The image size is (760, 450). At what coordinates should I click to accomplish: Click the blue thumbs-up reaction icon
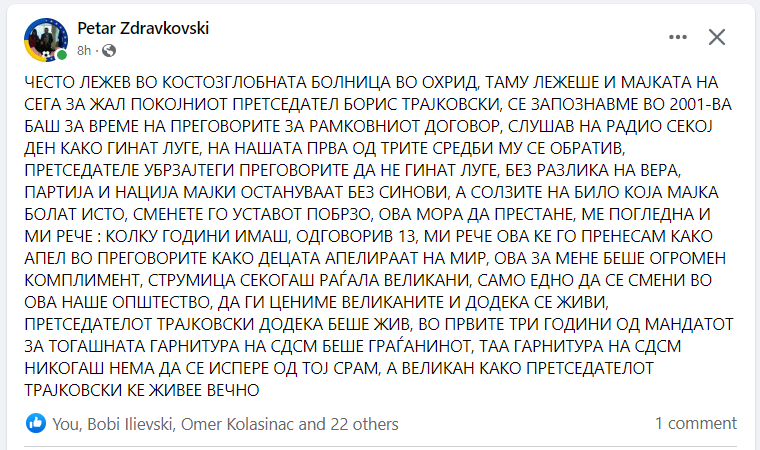[35, 423]
